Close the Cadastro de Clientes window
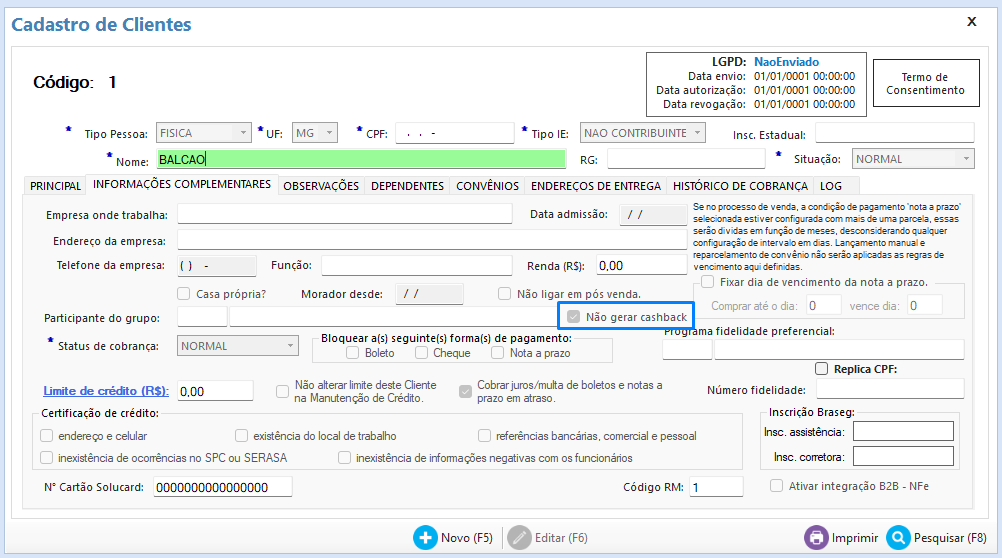Viewport: 1002px width, 558px height. [x=971, y=21]
